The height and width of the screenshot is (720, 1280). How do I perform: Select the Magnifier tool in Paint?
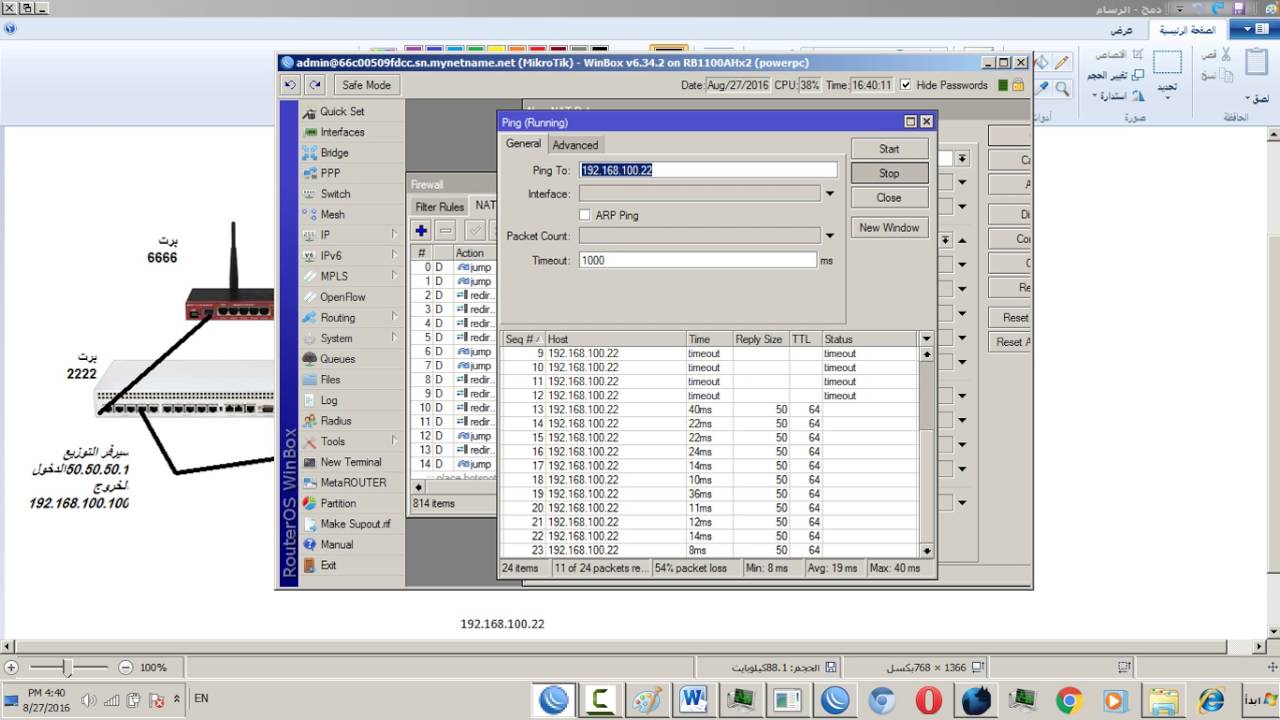1062,88
